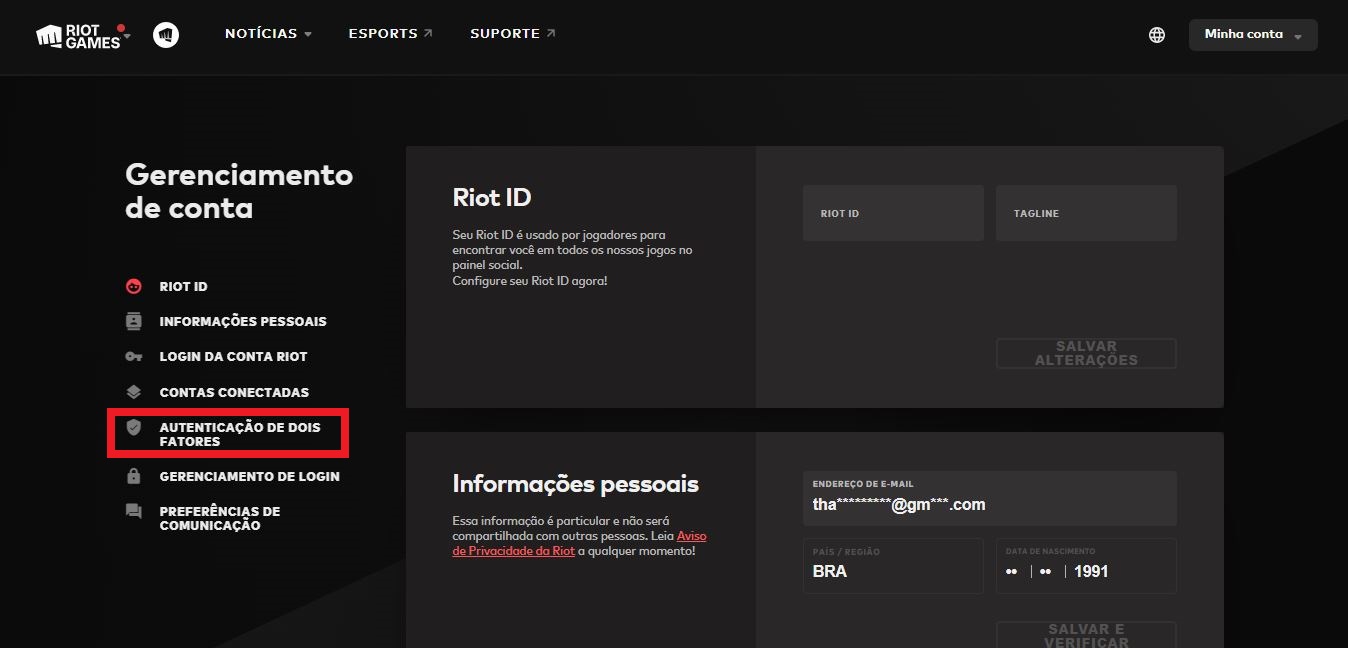Open the ESPORTS menu item
Viewport: 1348px width, 648px height.
click(383, 33)
